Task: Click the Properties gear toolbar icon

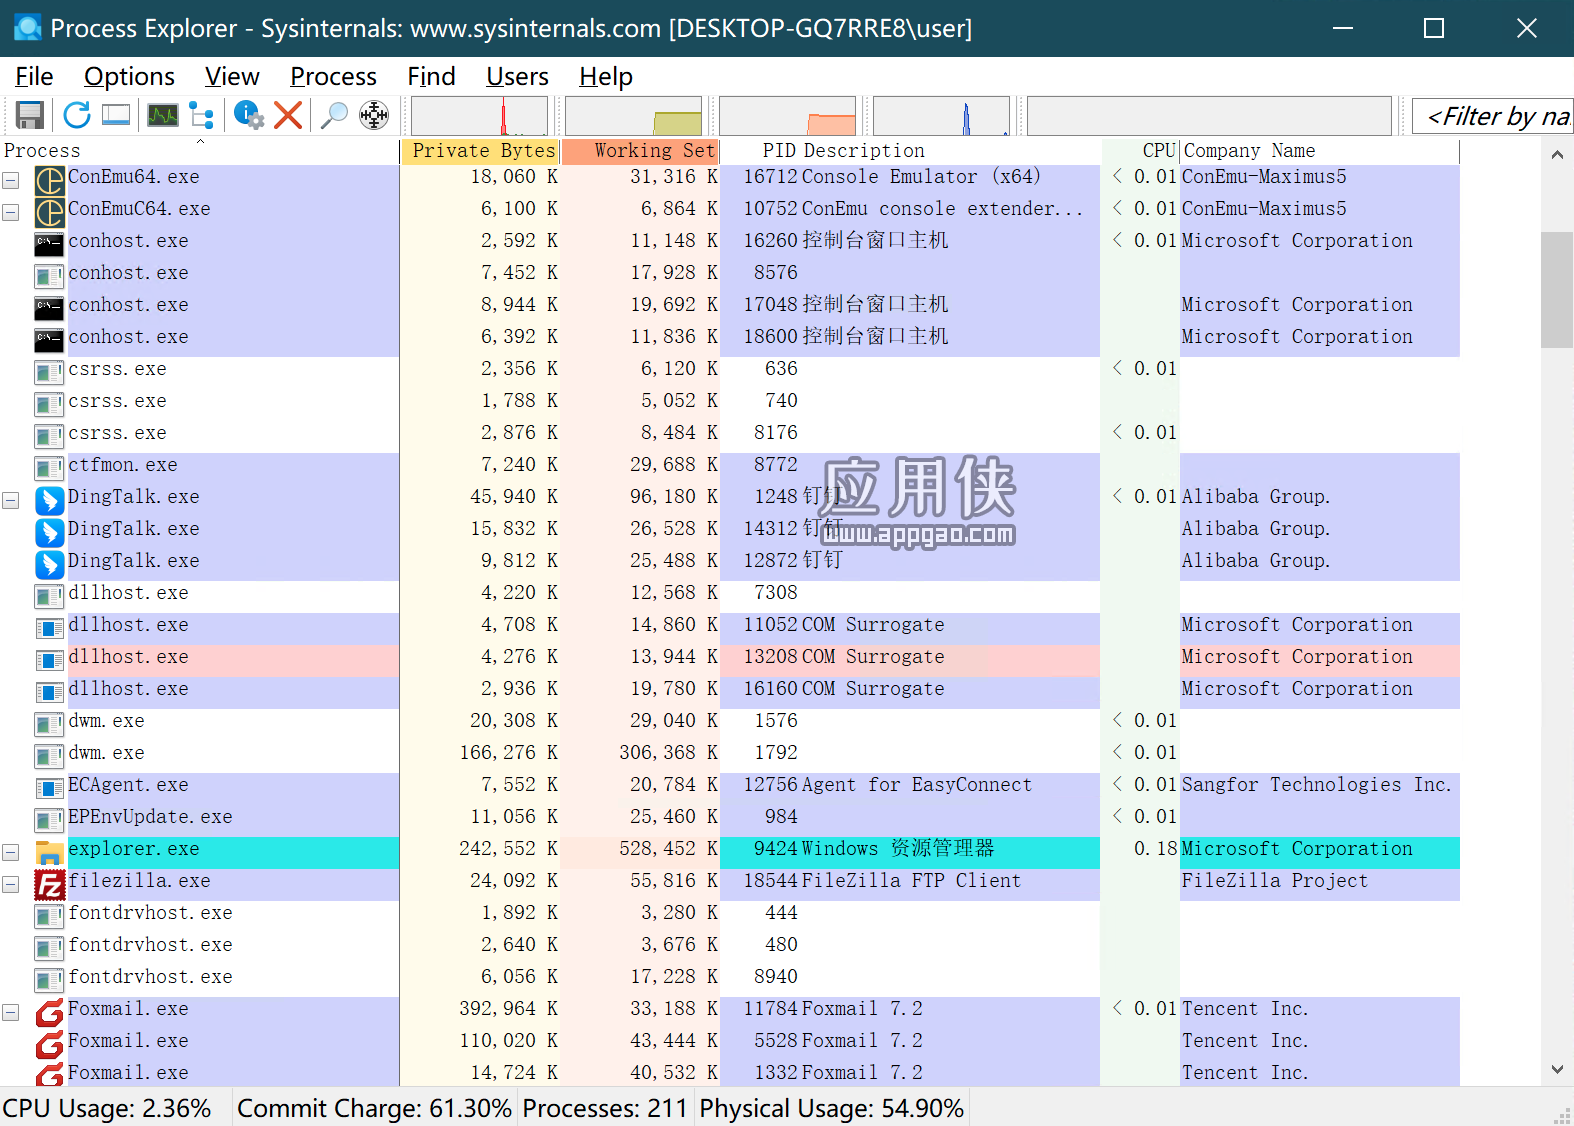Action: click(248, 115)
